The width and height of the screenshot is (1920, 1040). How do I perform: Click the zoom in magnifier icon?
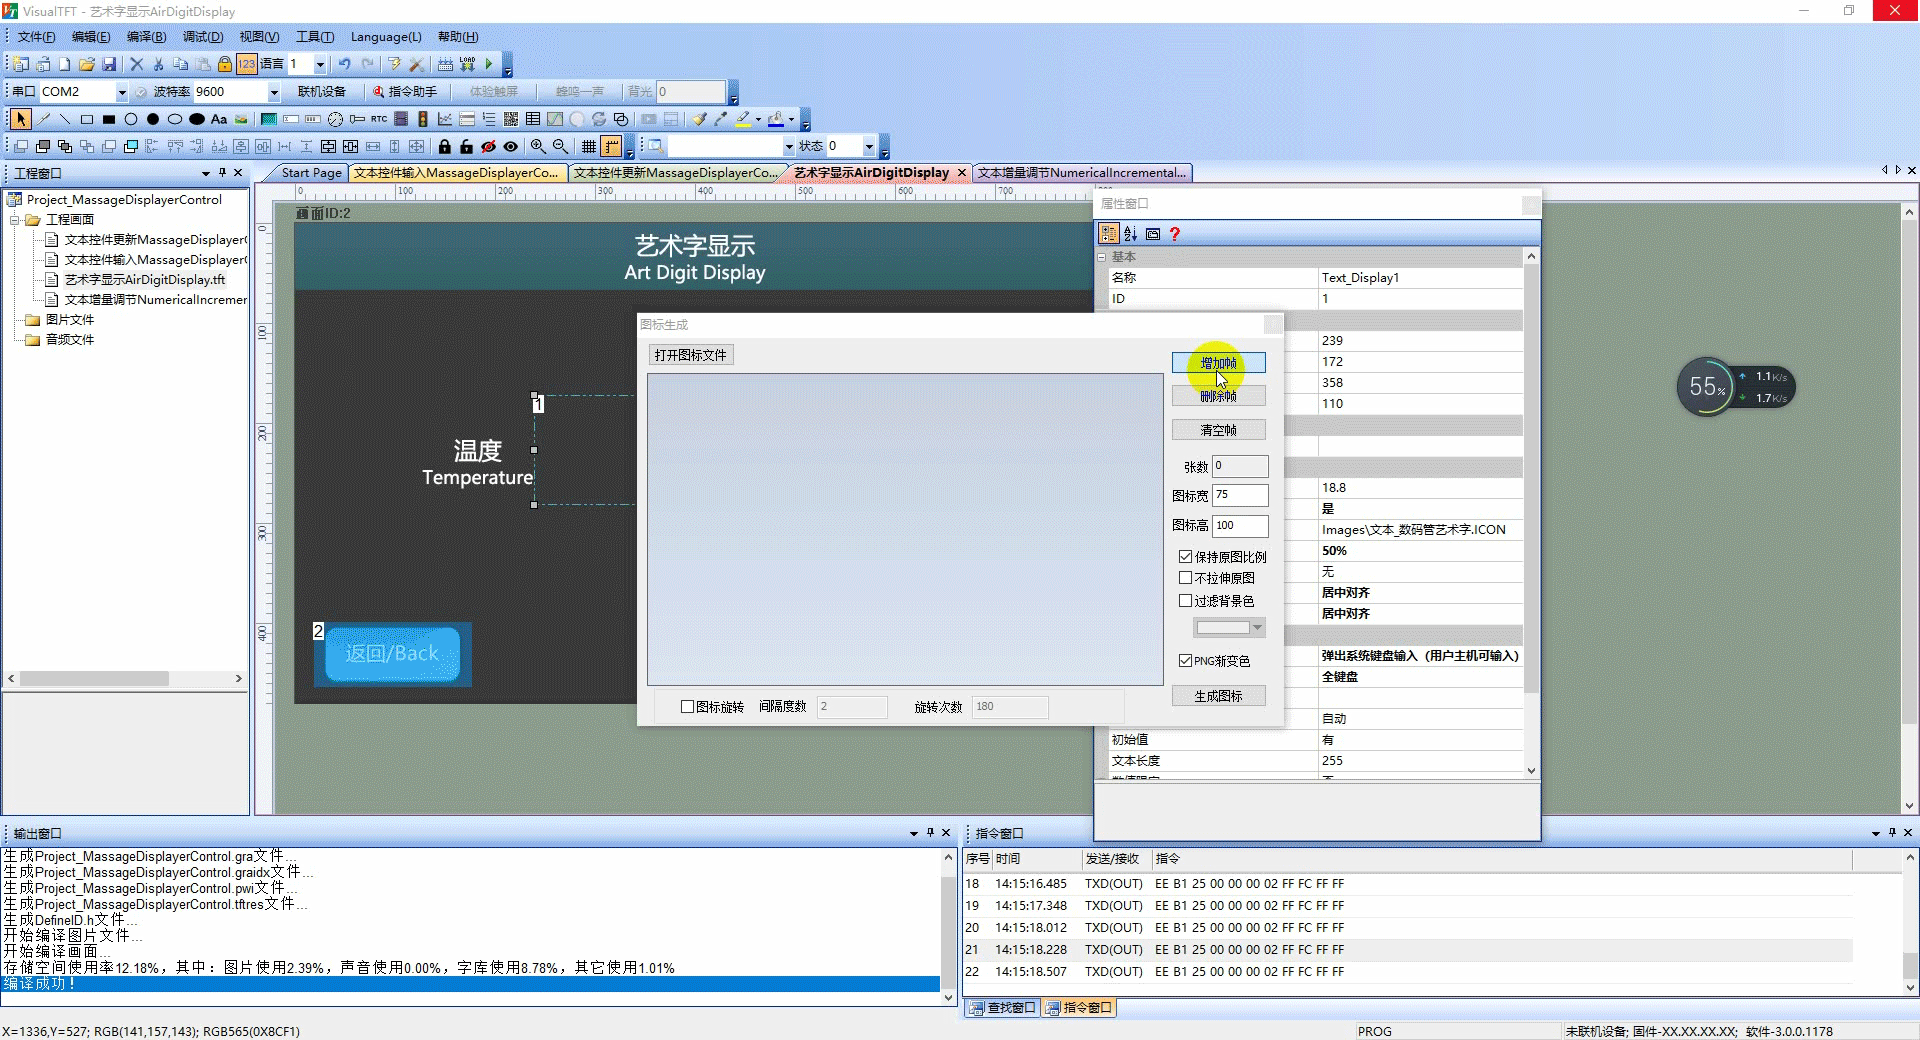coord(538,146)
